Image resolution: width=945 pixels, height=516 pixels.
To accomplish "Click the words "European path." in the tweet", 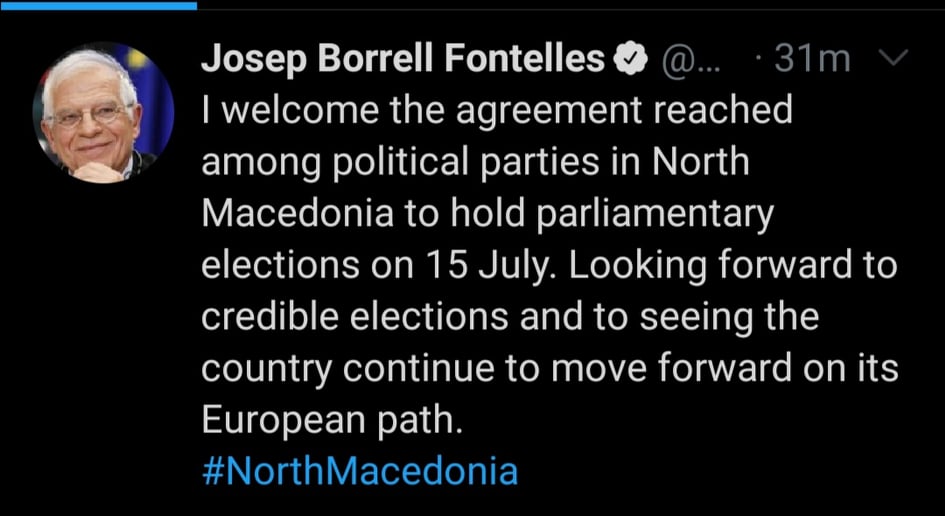I will coord(333,420).
